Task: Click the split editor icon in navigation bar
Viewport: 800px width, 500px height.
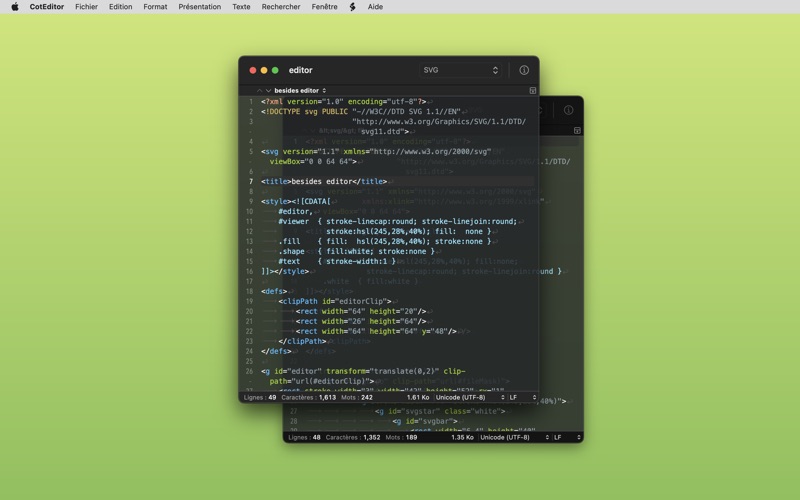Action: tap(533, 90)
